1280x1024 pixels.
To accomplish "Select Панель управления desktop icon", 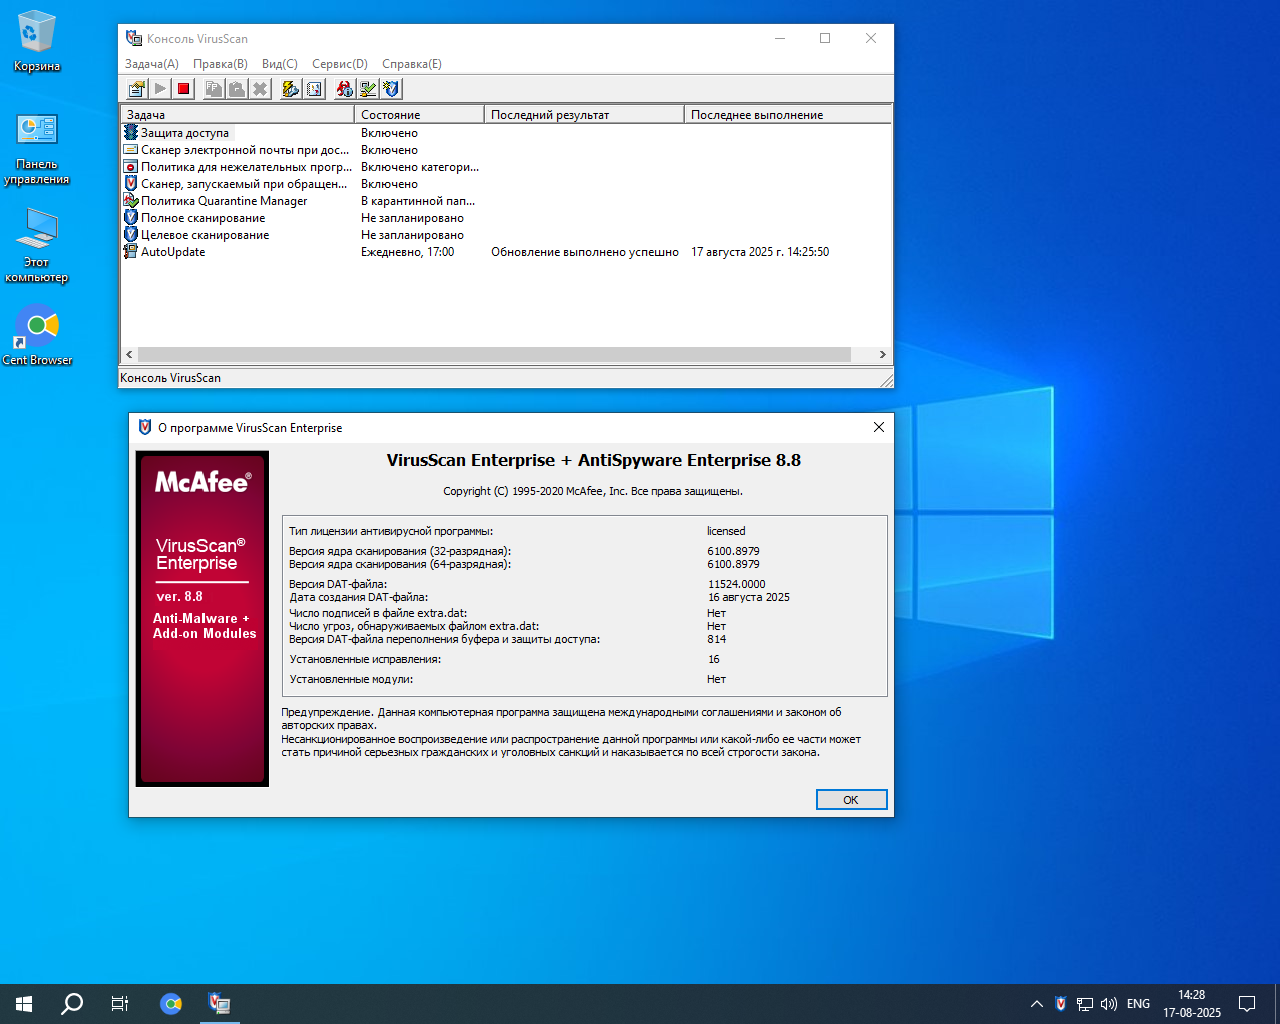I will pos(37,149).
